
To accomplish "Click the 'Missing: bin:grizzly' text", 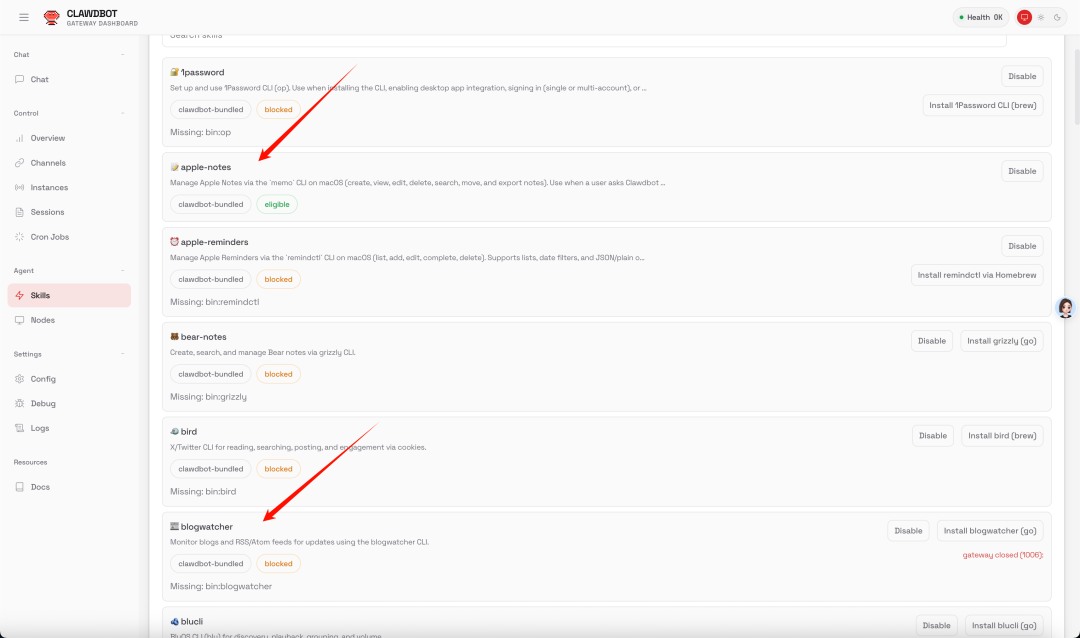I will (x=208, y=397).
